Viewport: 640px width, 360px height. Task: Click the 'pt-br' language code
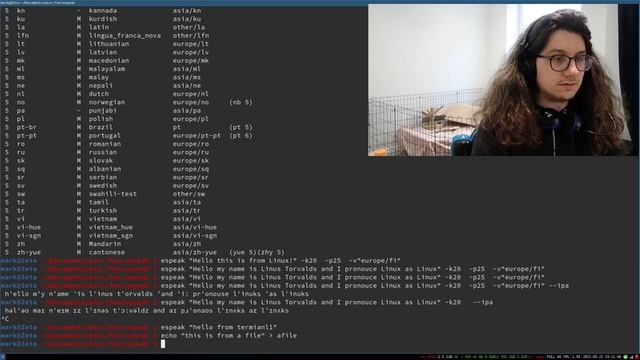click(27, 127)
